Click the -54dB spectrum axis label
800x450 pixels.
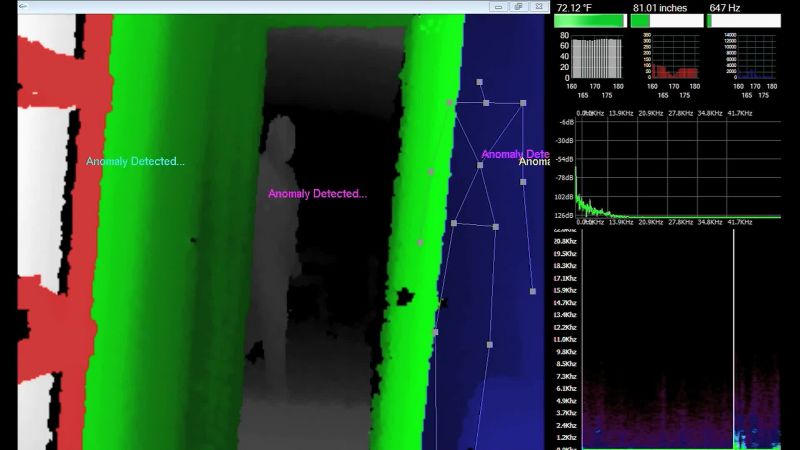pyautogui.click(x=565, y=160)
